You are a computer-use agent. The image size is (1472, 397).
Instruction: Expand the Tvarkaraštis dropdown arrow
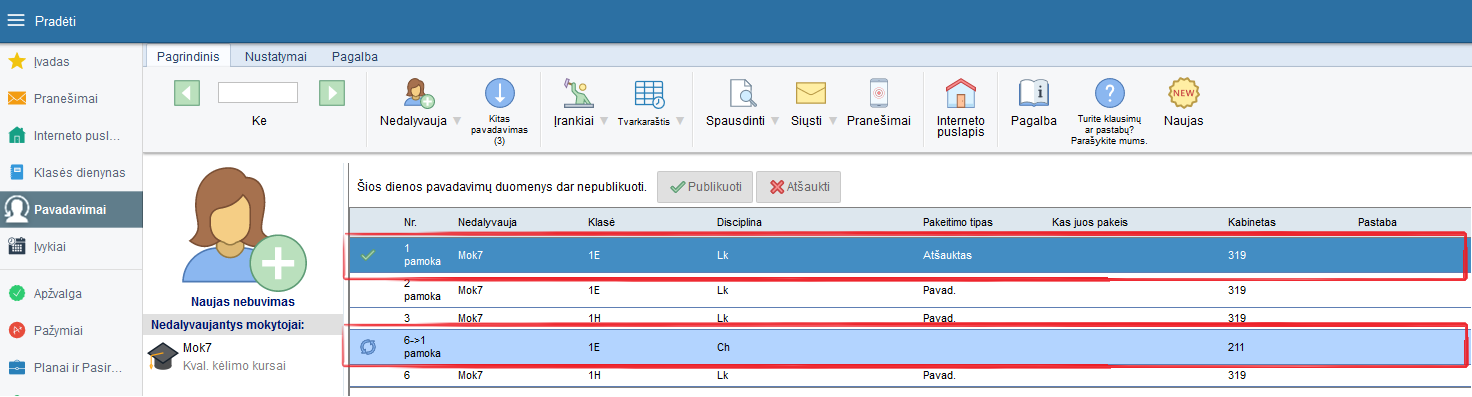pos(679,121)
